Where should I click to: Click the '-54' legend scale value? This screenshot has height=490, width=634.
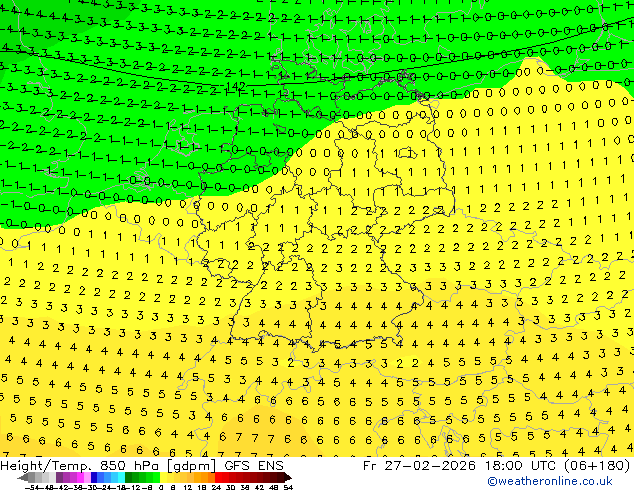click(32, 487)
